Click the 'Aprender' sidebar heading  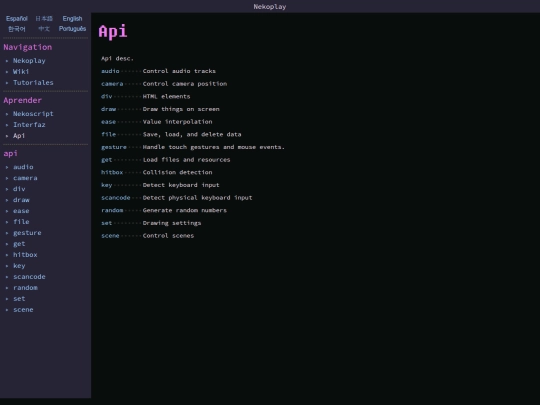click(x=22, y=101)
